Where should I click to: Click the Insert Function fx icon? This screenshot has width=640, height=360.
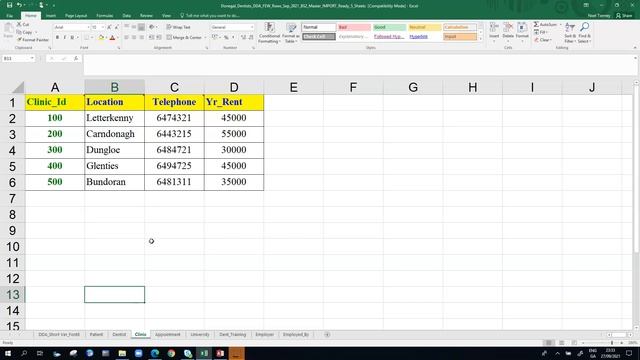coord(76,58)
